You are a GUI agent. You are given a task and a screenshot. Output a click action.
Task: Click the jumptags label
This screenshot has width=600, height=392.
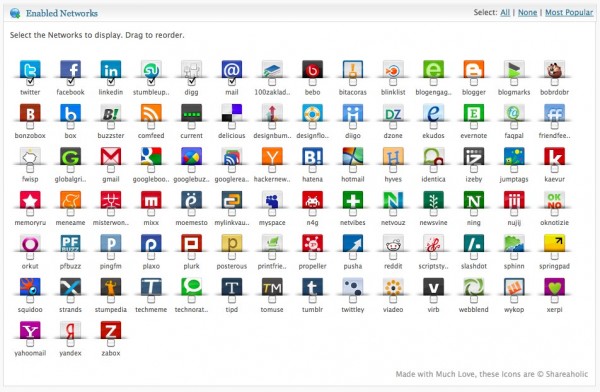514,180
